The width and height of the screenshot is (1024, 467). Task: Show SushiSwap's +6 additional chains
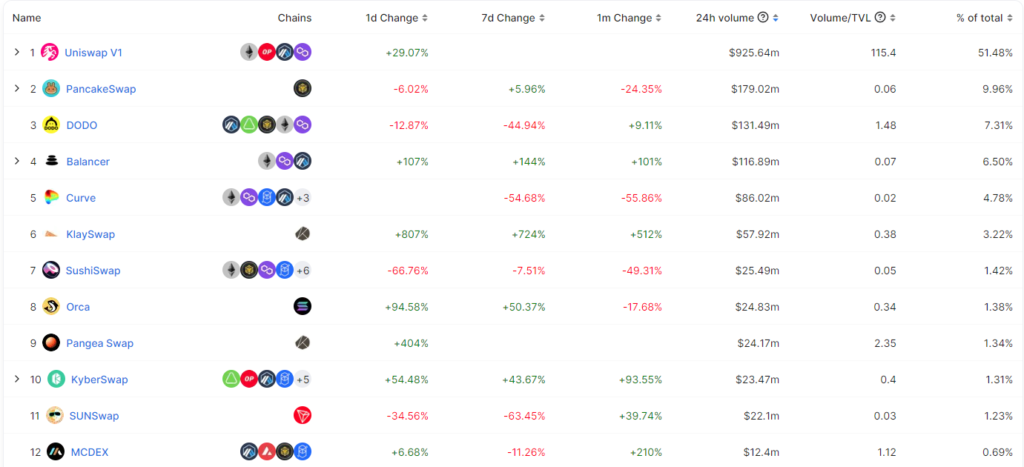coord(303,270)
